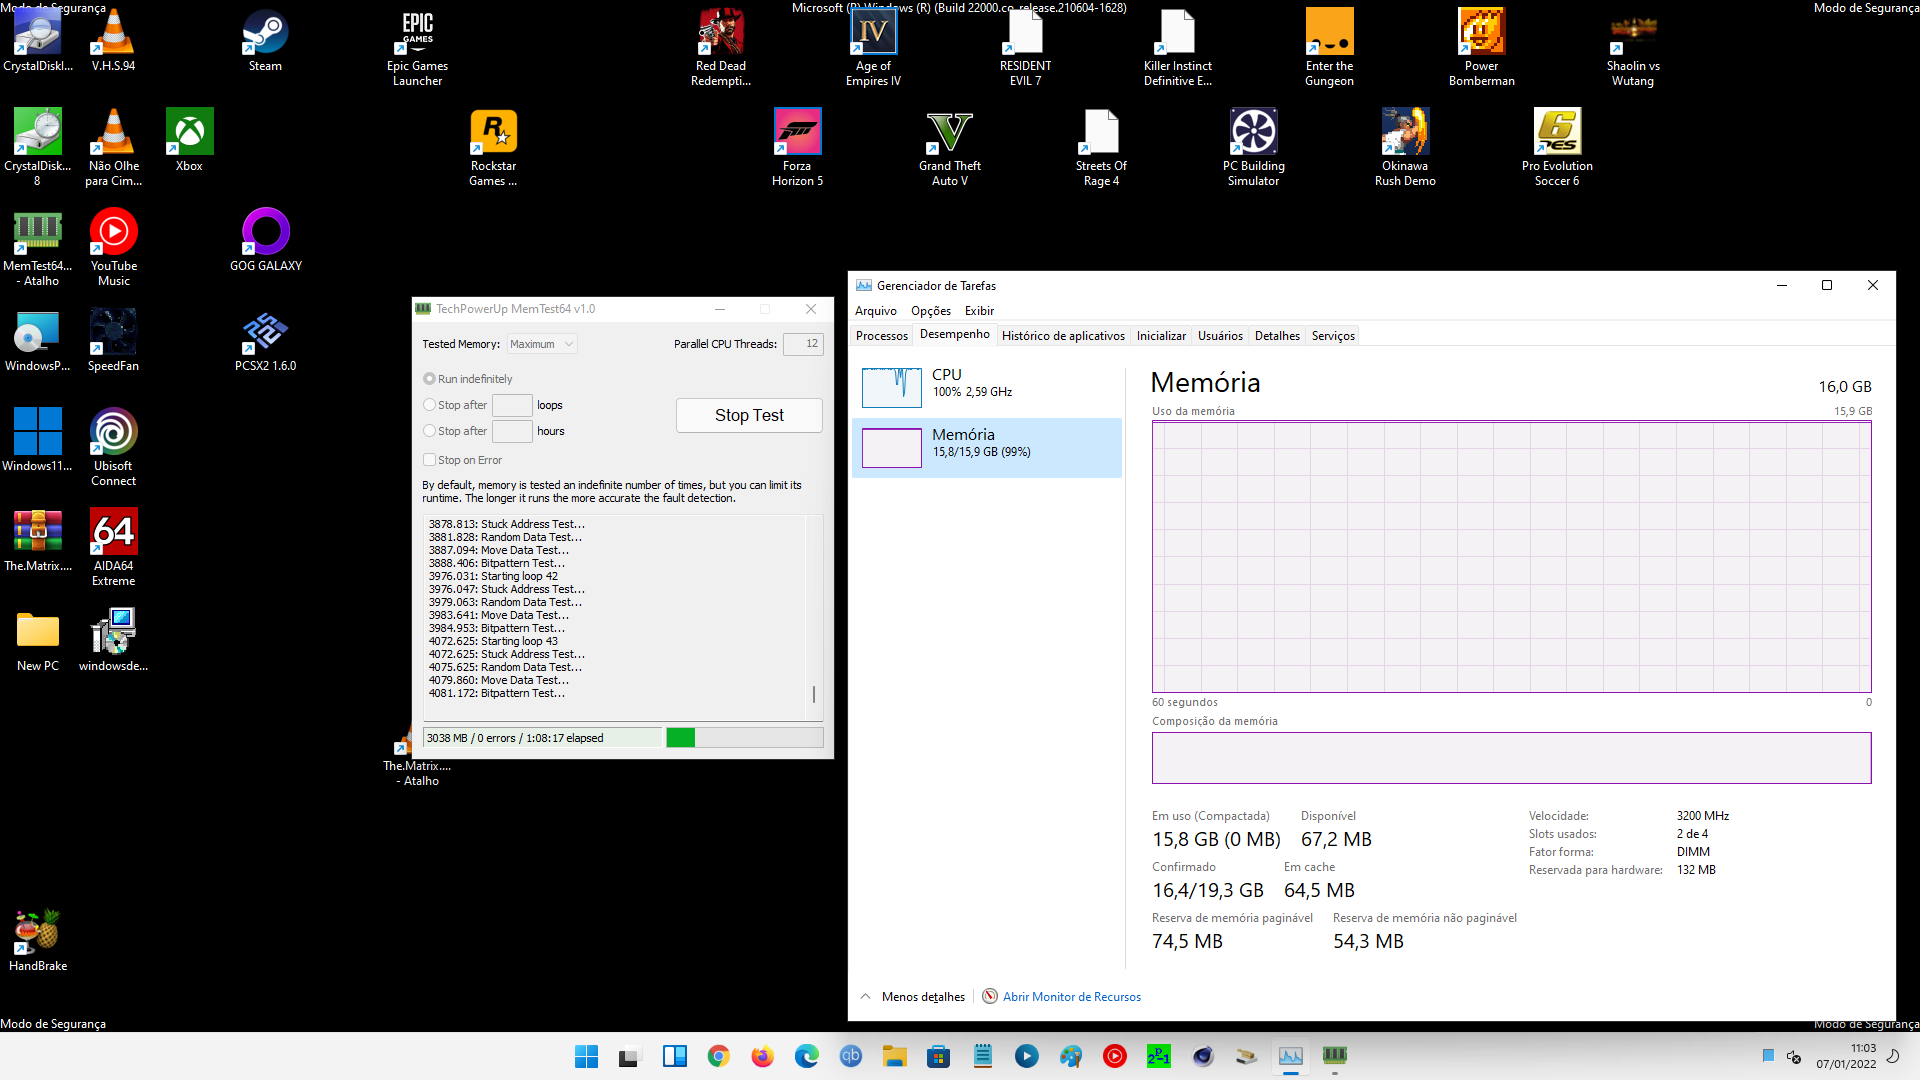Click the qBittorrent taskbar icon
1920x1080 pixels.
pyautogui.click(x=850, y=1056)
